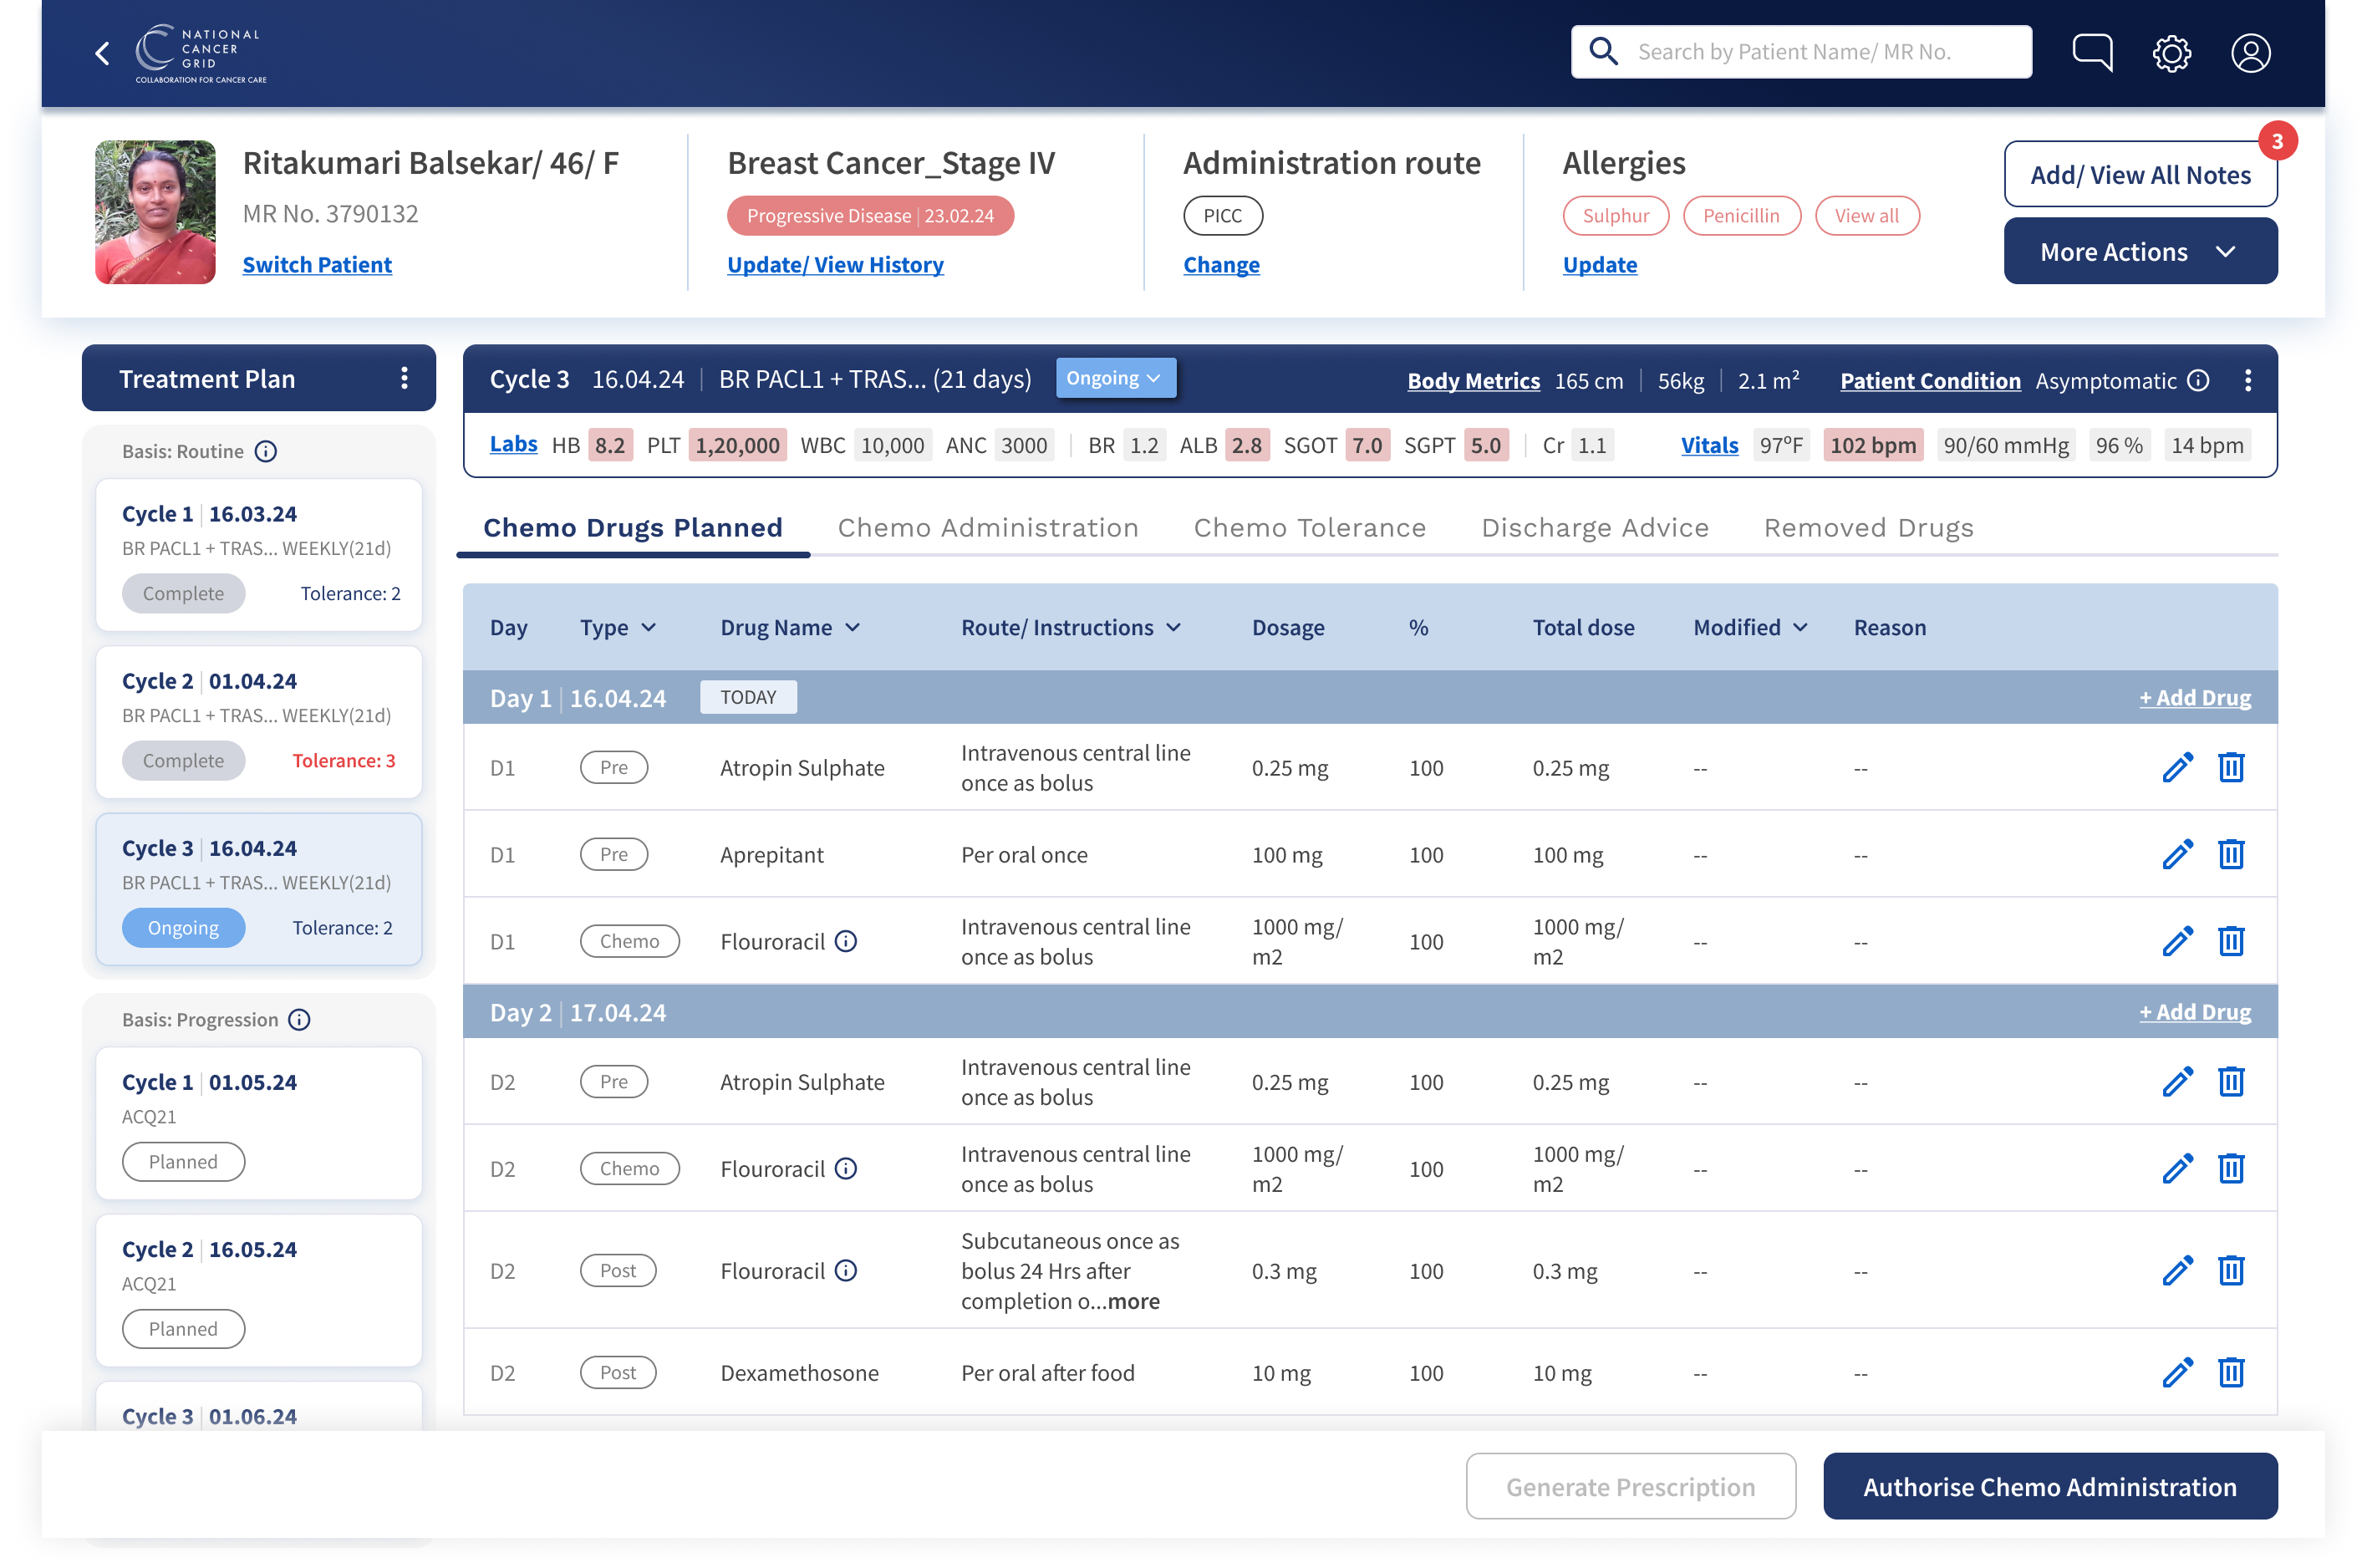Click the Switch Patient link

[x=317, y=264]
